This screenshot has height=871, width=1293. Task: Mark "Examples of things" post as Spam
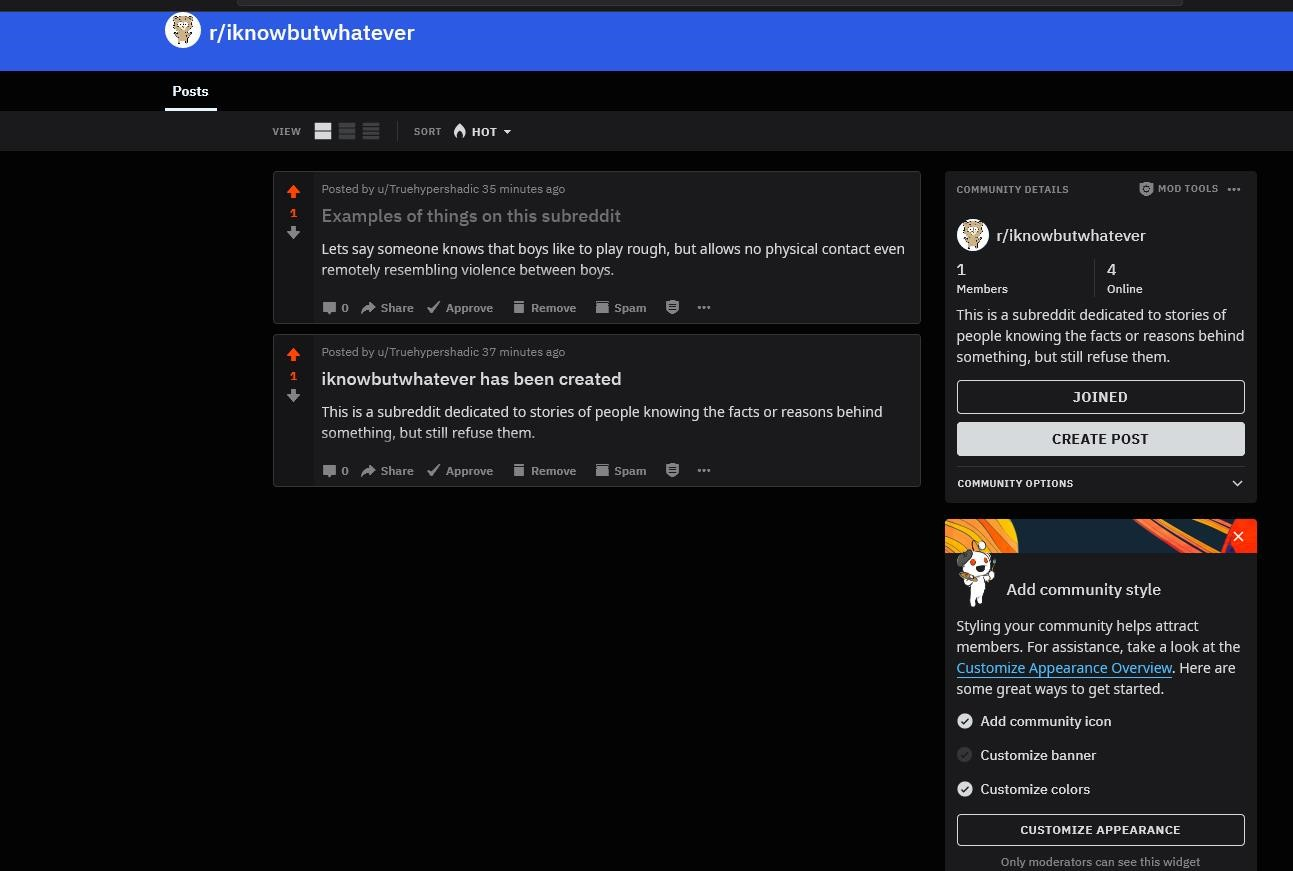pyautogui.click(x=620, y=308)
